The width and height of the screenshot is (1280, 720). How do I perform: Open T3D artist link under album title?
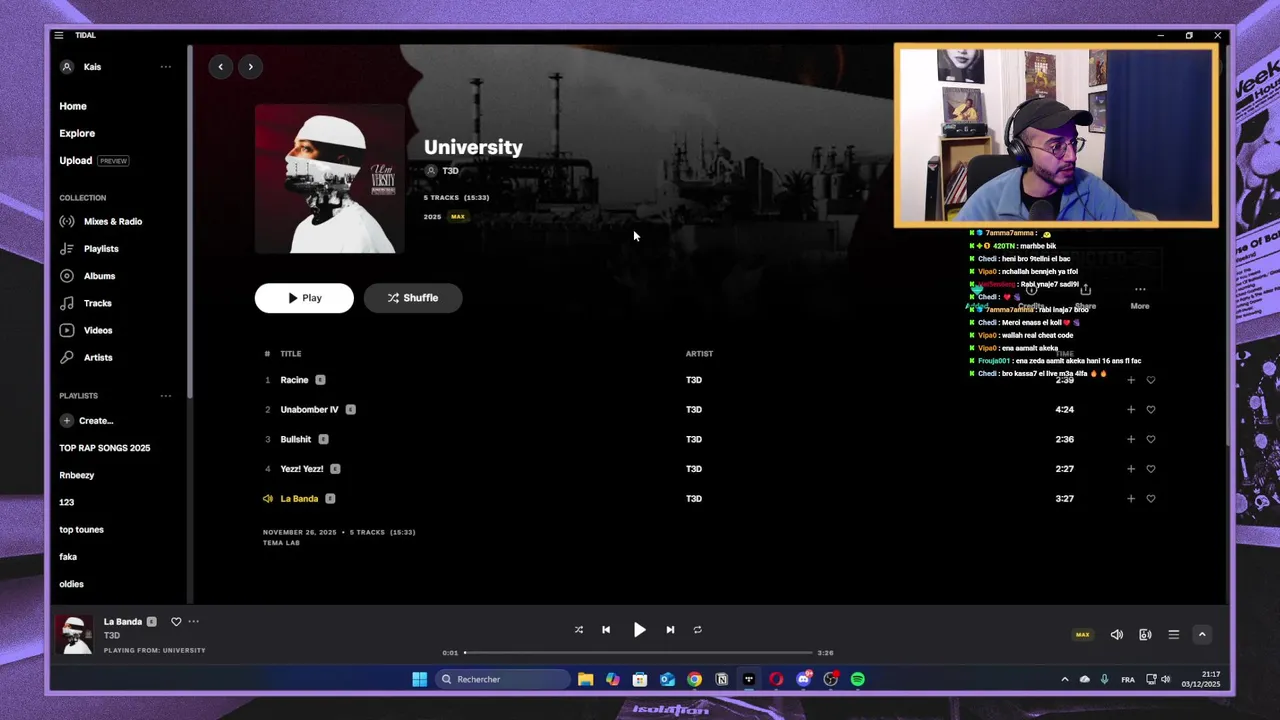[x=450, y=171]
